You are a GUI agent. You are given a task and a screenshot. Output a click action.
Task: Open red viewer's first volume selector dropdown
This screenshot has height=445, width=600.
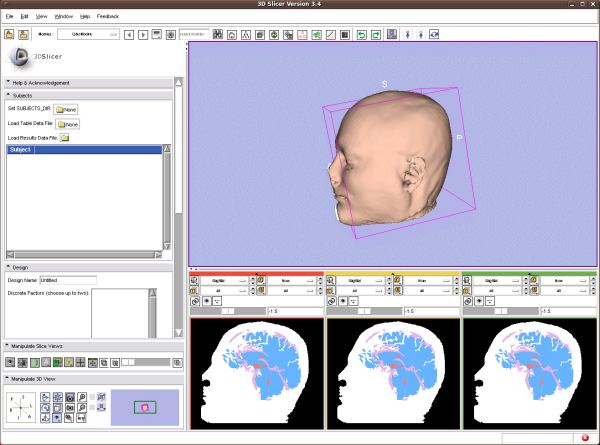point(224,281)
